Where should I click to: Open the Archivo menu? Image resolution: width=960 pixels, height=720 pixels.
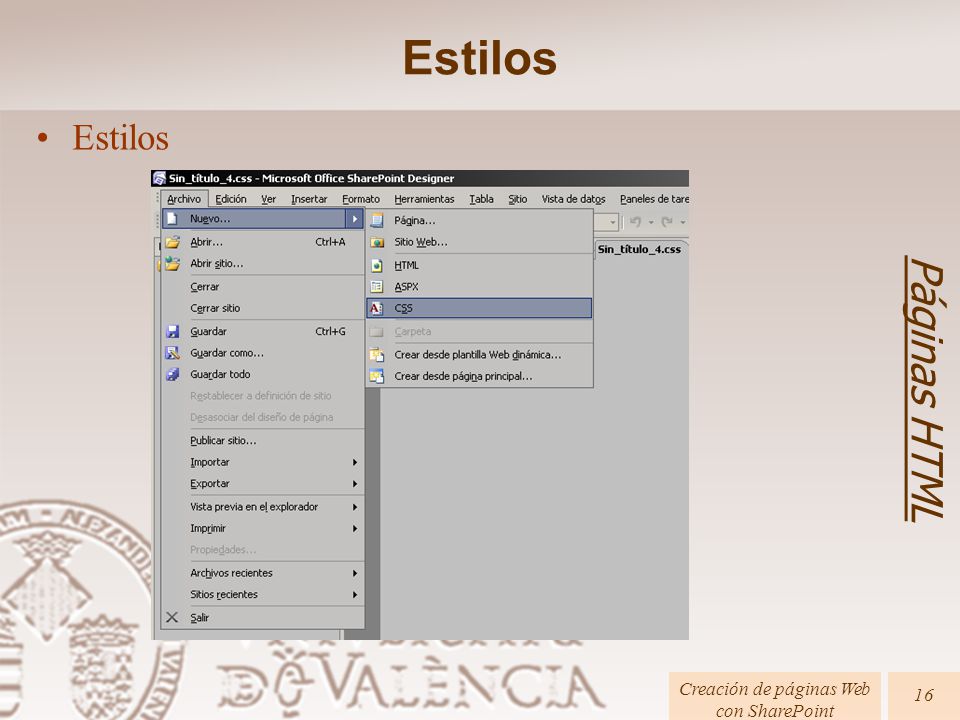click(184, 199)
